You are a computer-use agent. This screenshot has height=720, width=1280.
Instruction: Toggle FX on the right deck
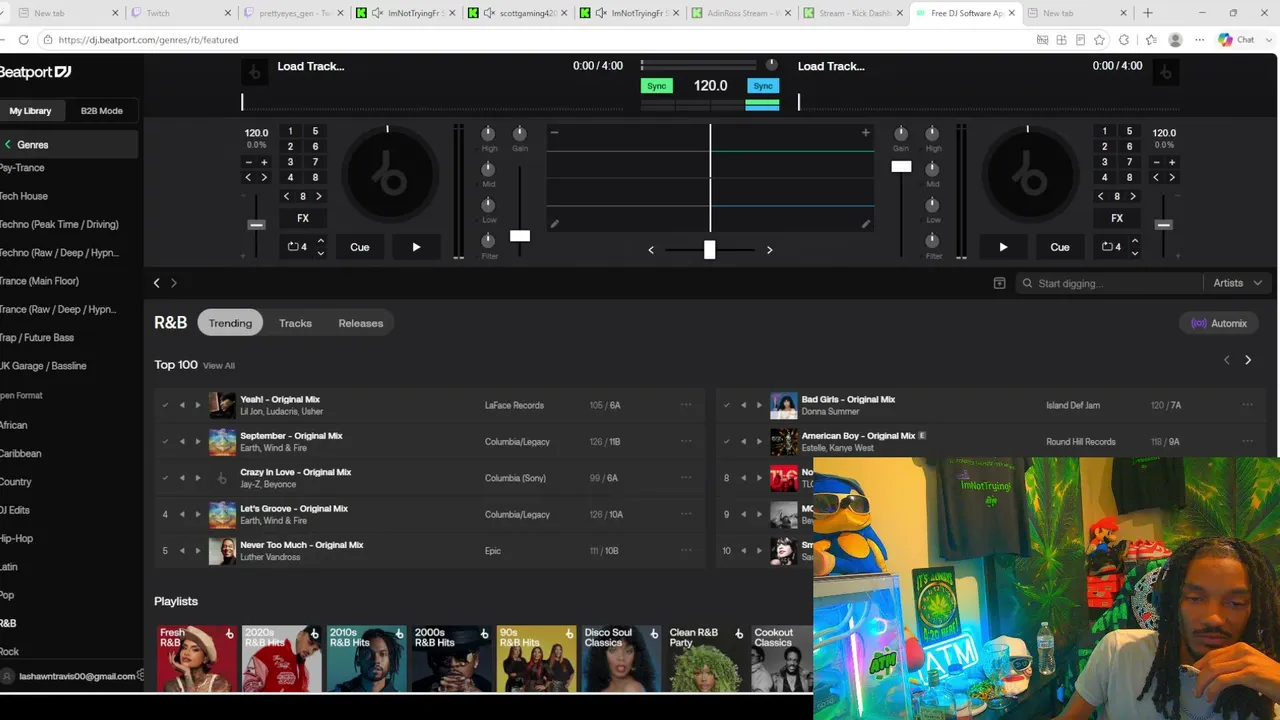[1117, 218]
